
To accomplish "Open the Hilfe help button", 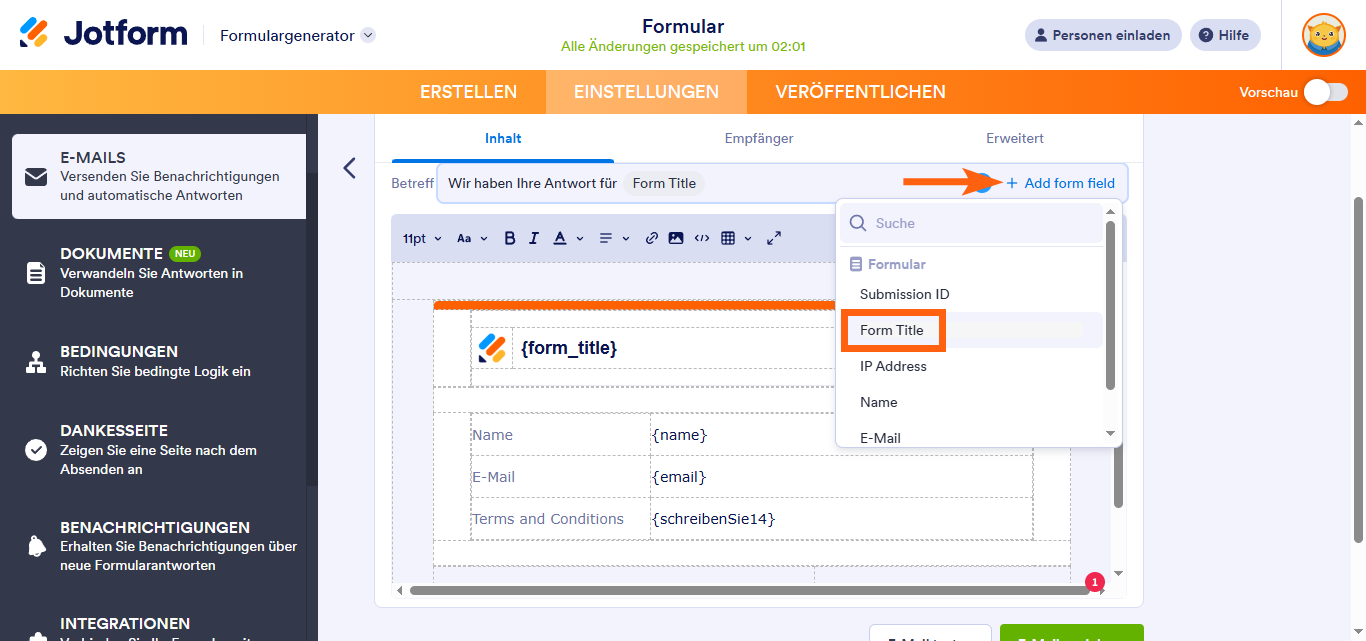I will point(1224,35).
